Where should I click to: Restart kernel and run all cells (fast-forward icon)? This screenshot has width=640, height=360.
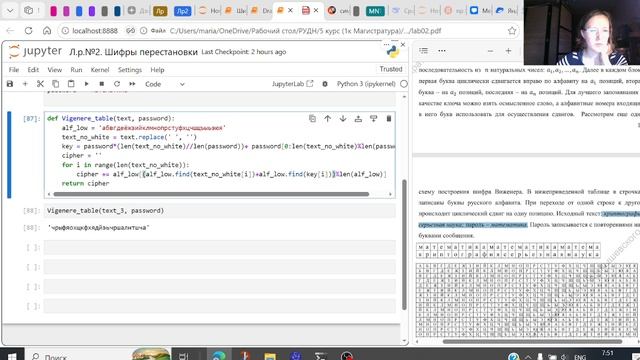[x=132, y=84]
